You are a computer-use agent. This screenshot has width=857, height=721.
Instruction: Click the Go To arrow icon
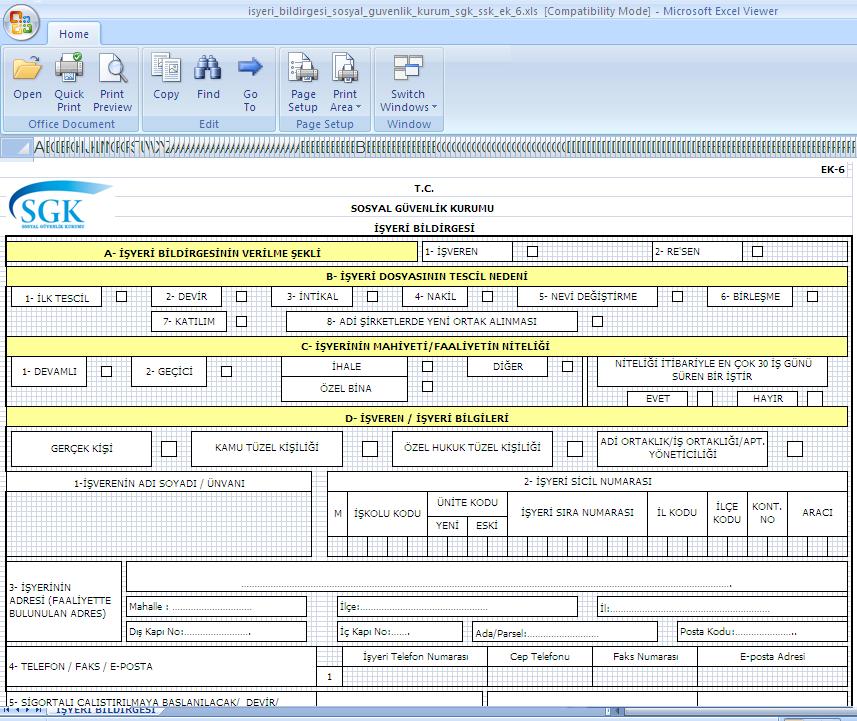coord(250,67)
